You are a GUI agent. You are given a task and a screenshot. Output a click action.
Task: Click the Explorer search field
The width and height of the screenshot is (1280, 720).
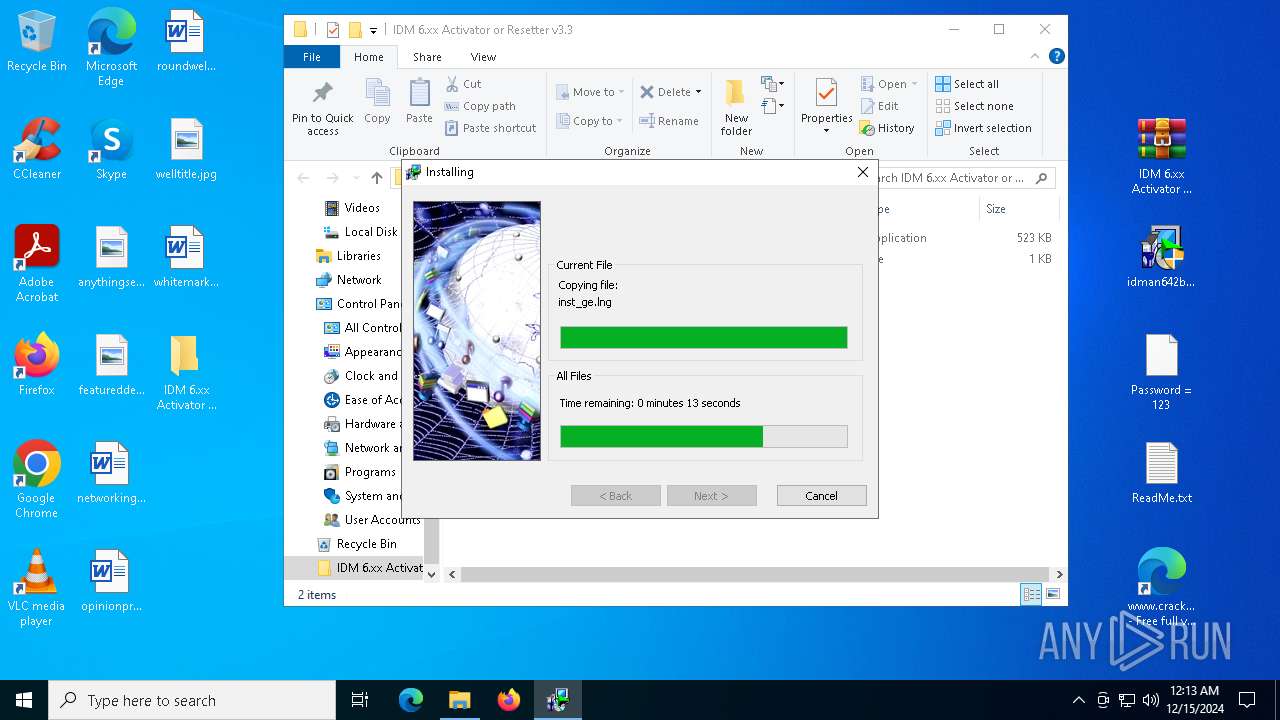(x=957, y=178)
